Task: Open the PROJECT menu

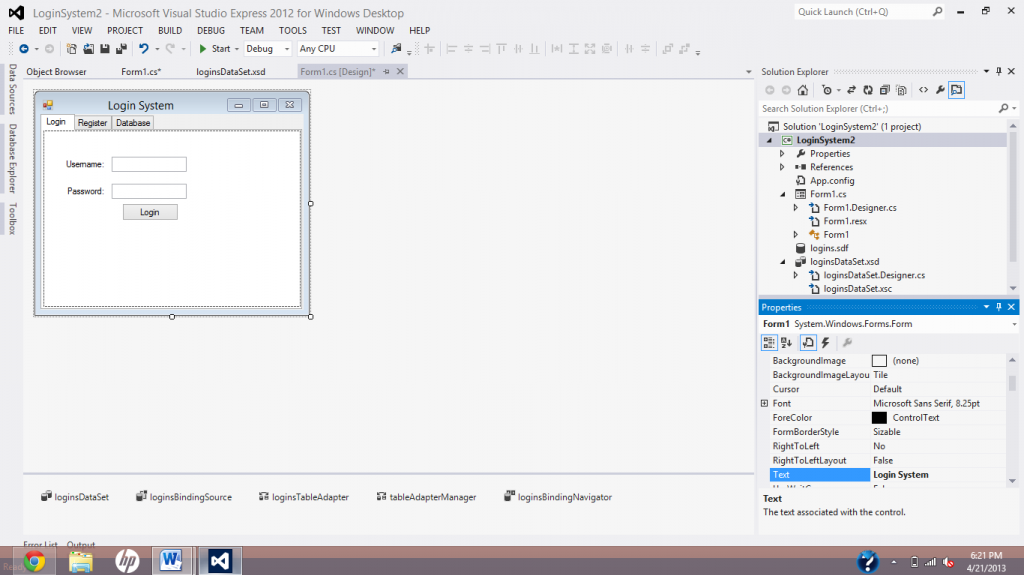Action: click(x=125, y=31)
